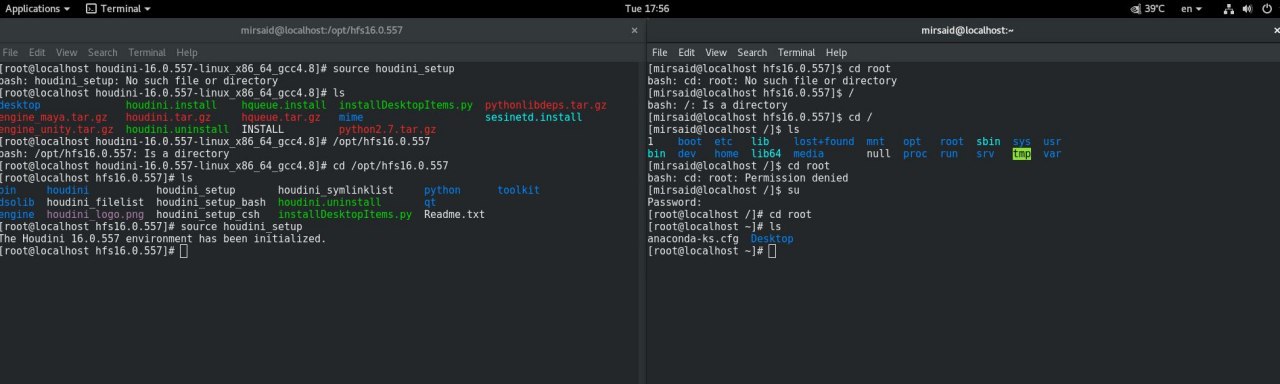Click Desktop directory in right terminal
The width and height of the screenshot is (1280, 384).
tap(772, 238)
